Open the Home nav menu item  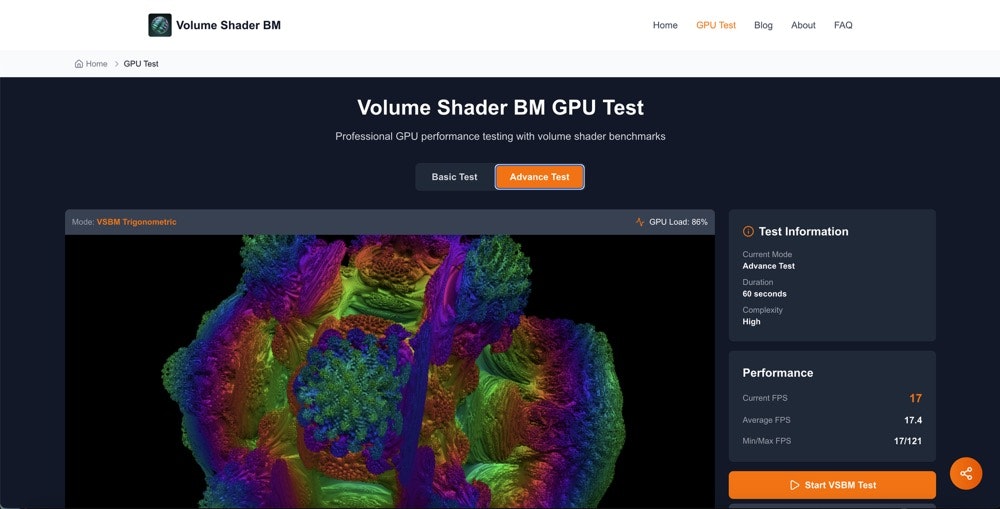[x=665, y=25]
